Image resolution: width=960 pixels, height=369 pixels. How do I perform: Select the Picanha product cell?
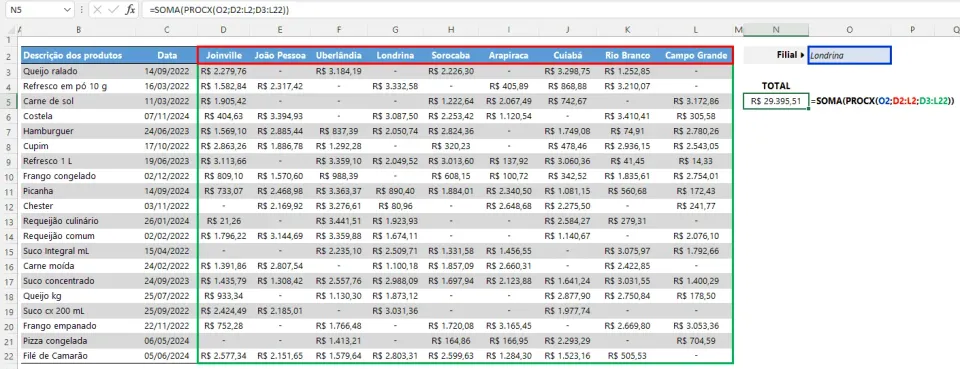(78, 191)
